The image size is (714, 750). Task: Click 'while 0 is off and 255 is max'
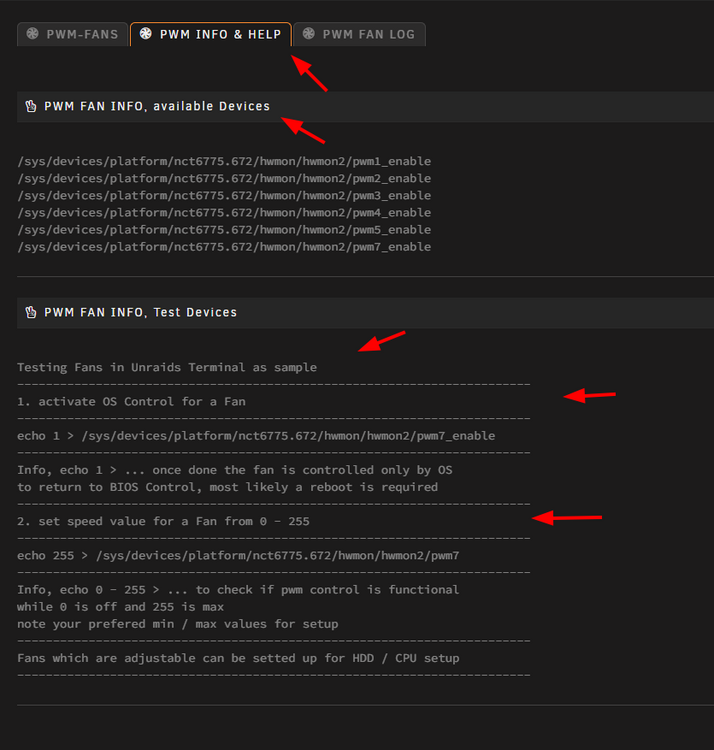tap(121, 607)
